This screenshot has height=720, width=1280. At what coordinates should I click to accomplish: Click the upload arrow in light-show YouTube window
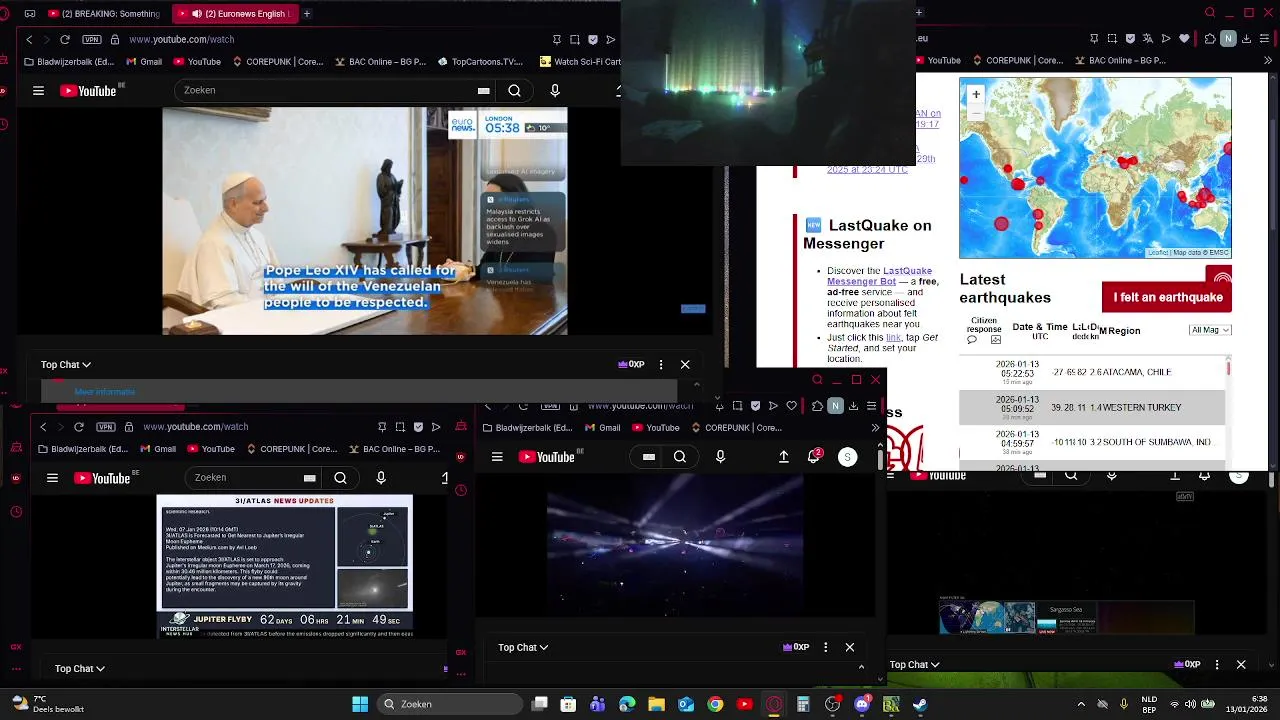(x=784, y=457)
